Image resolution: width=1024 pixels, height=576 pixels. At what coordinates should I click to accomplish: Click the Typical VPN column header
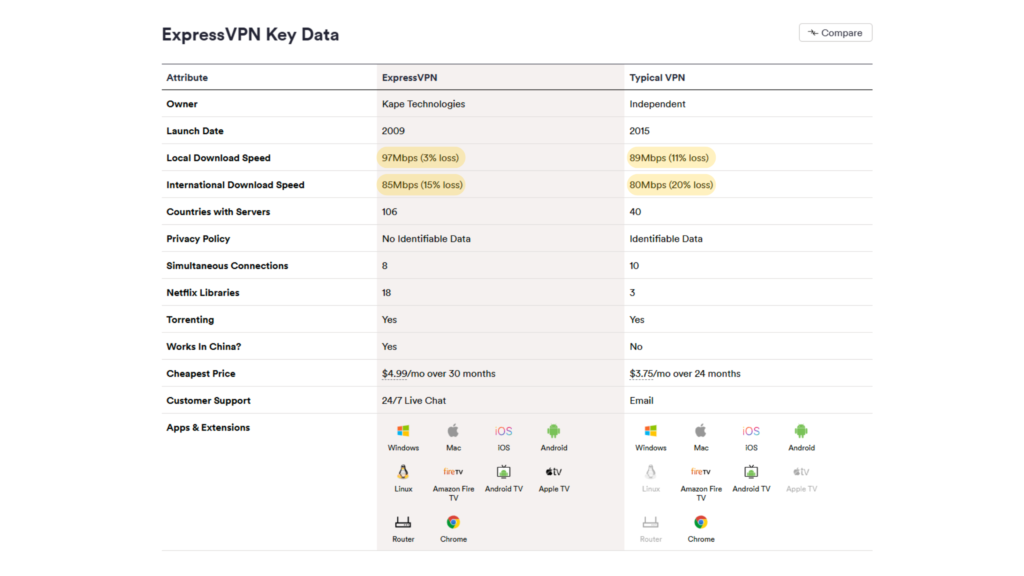tap(657, 78)
